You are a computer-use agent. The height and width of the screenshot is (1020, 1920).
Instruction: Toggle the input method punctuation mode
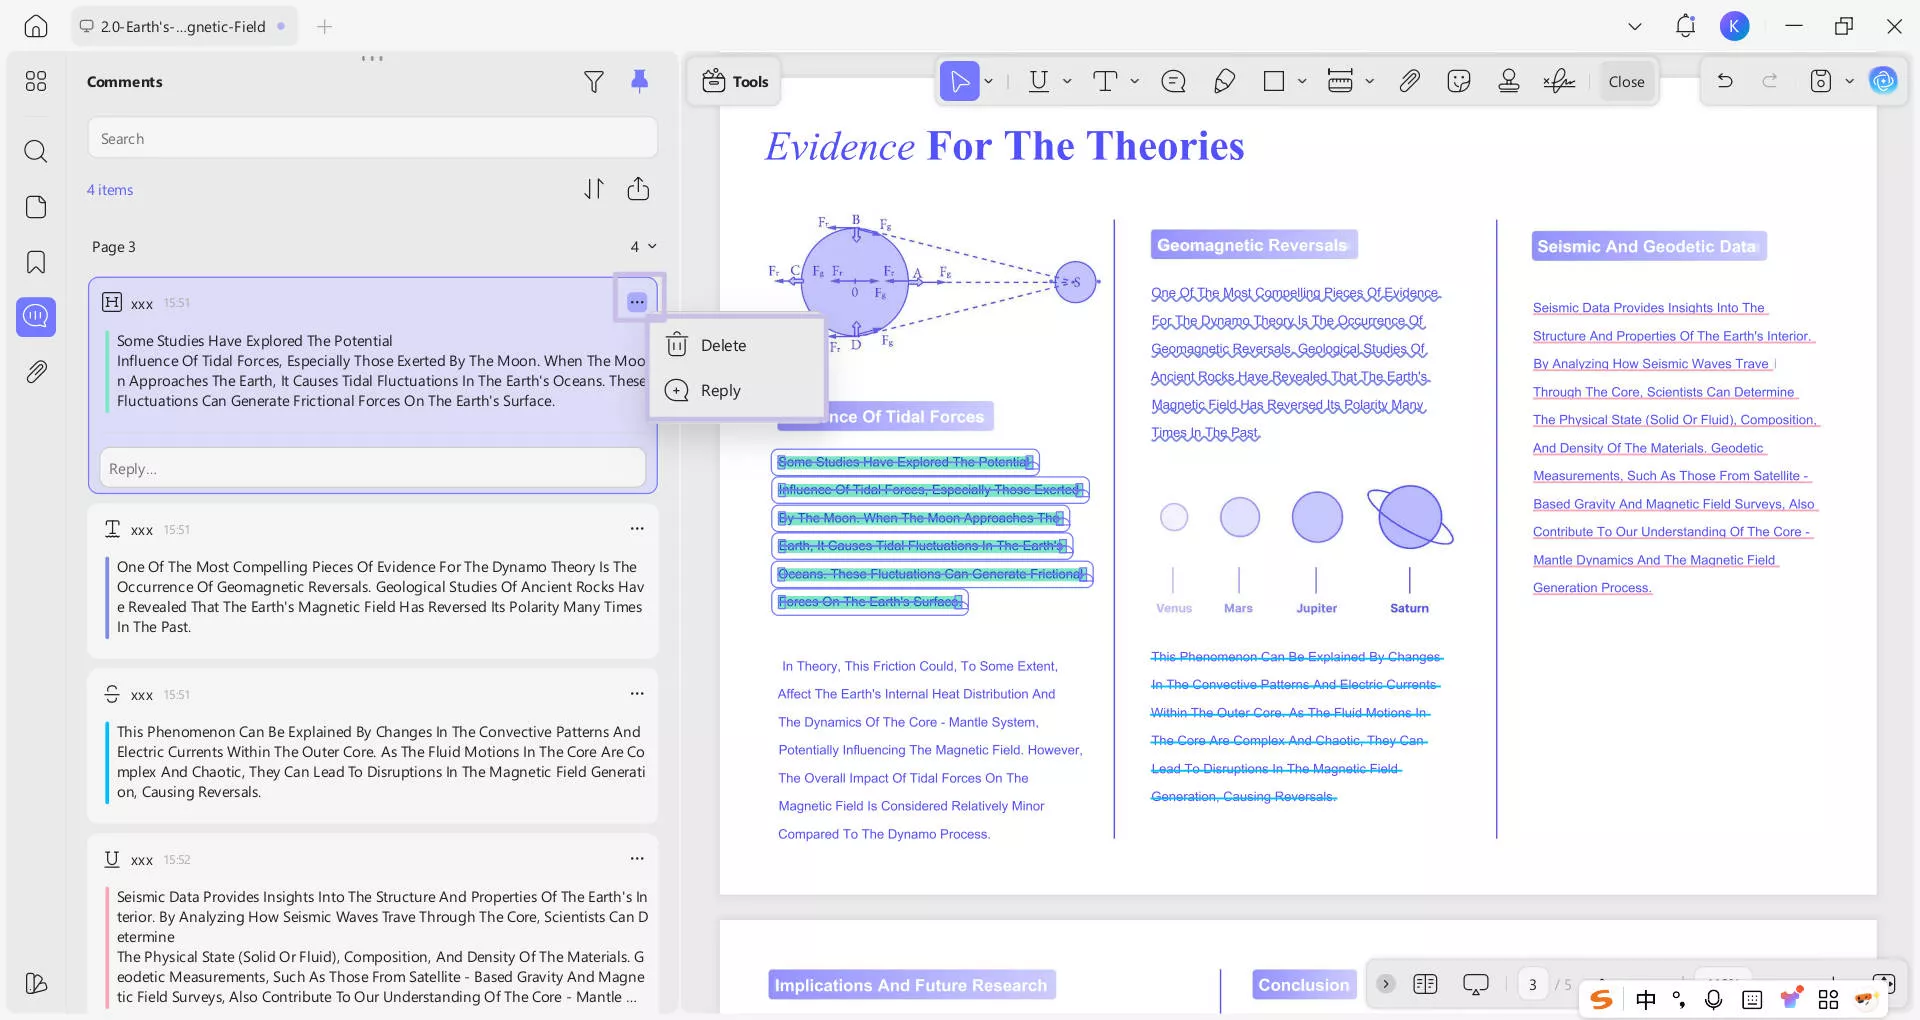tap(1679, 999)
